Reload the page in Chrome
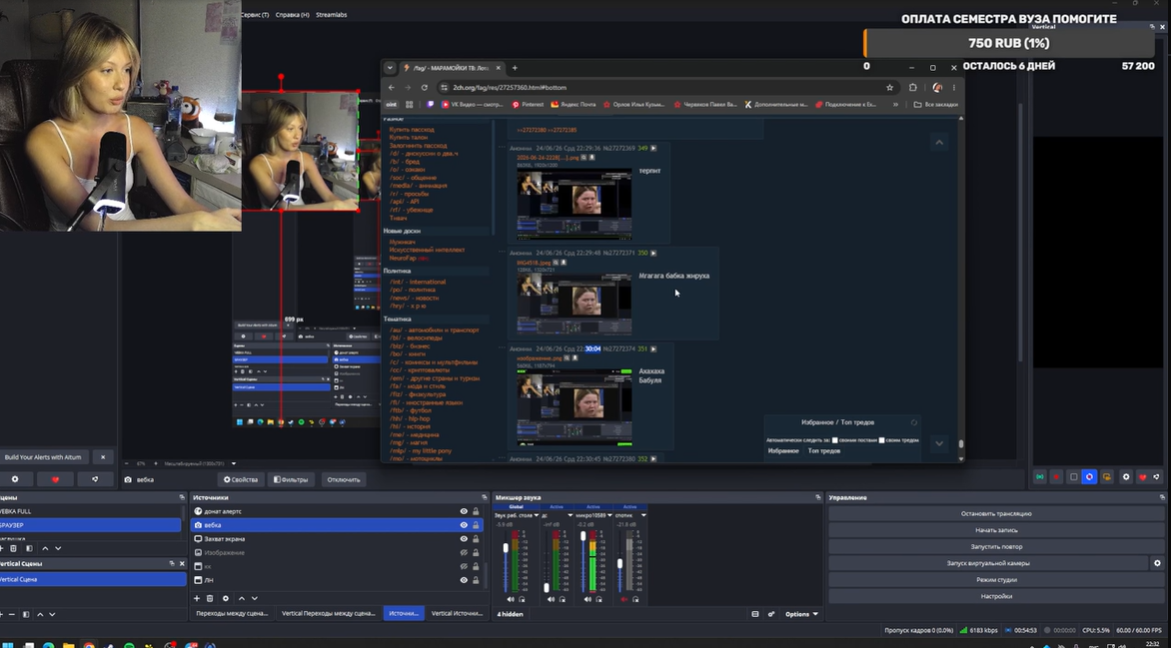 [424, 87]
